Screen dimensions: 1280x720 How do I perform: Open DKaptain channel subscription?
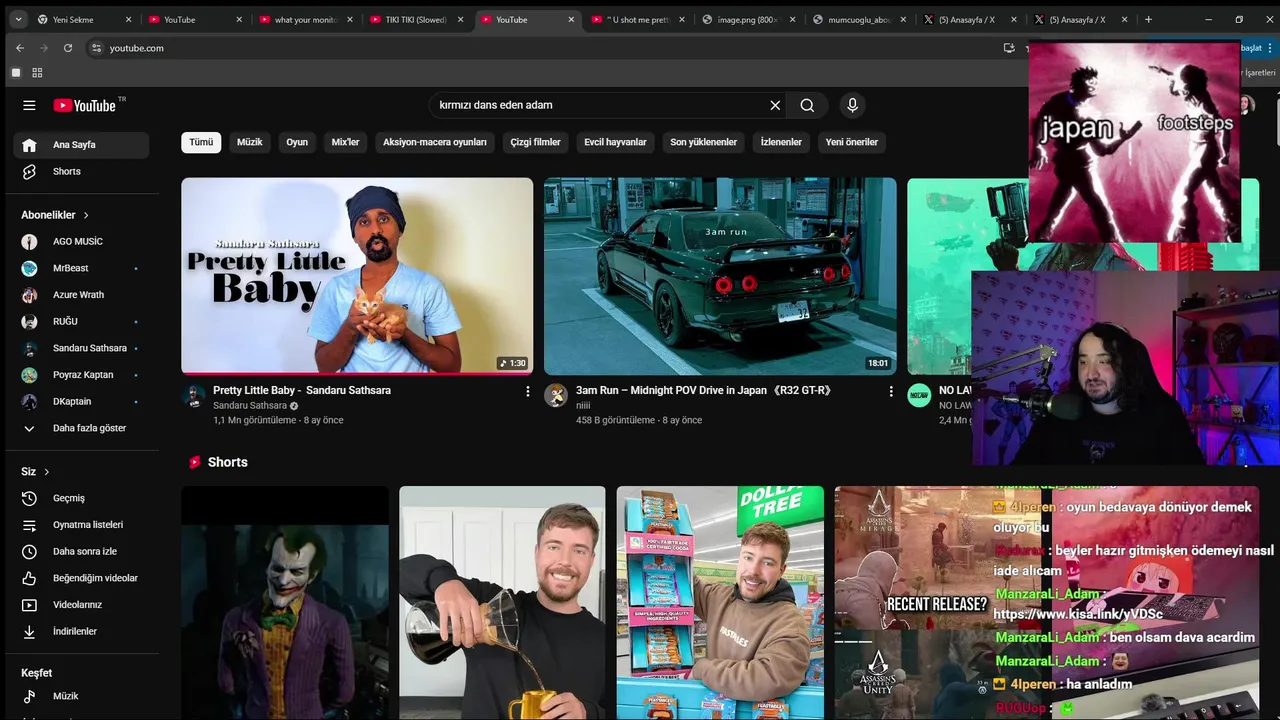(x=81, y=401)
